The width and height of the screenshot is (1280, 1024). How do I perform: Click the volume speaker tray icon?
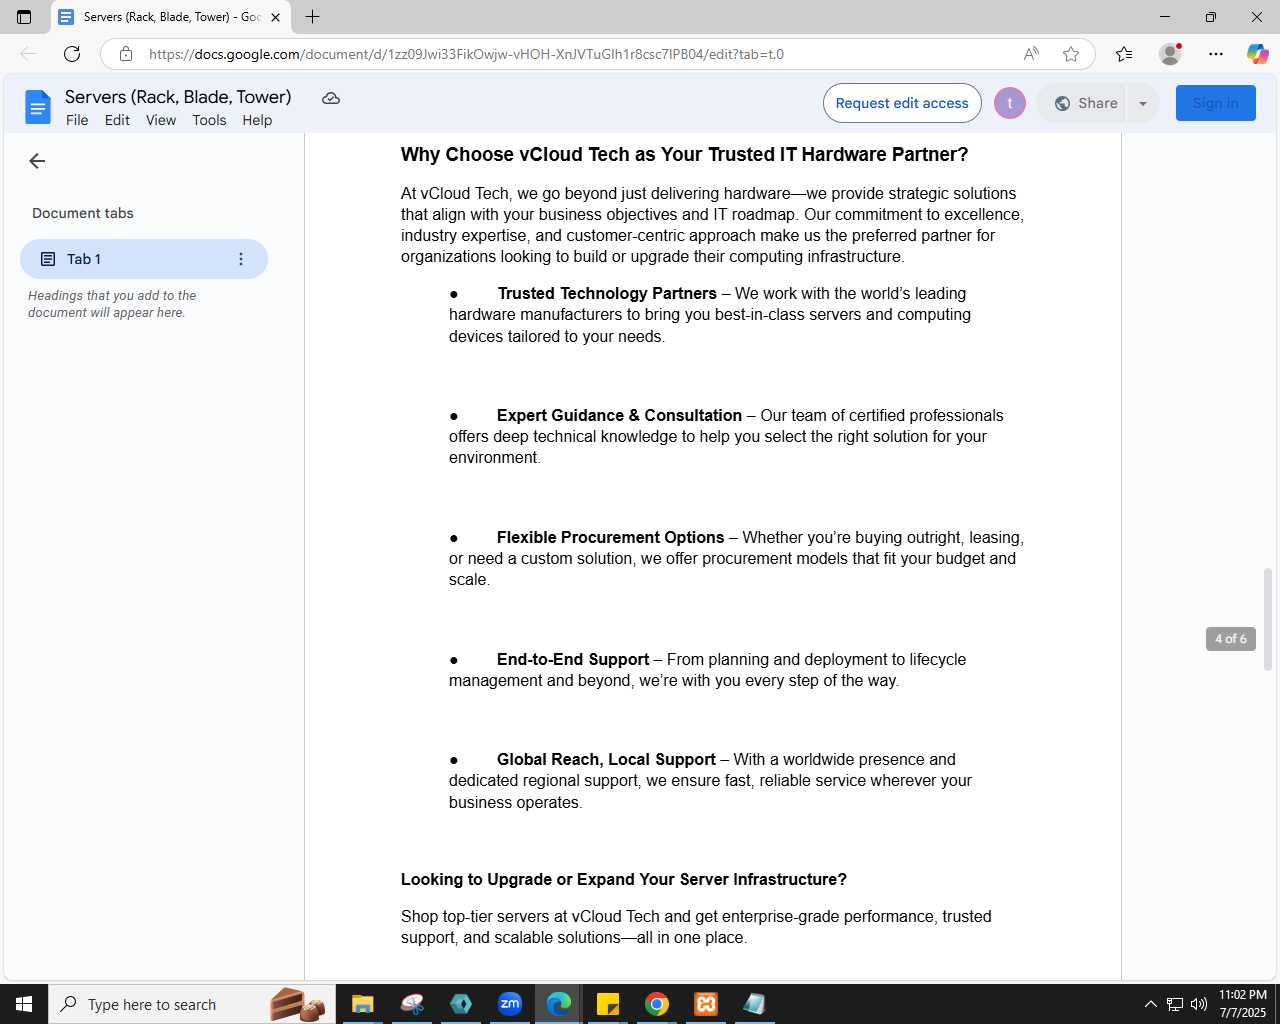point(1198,1004)
